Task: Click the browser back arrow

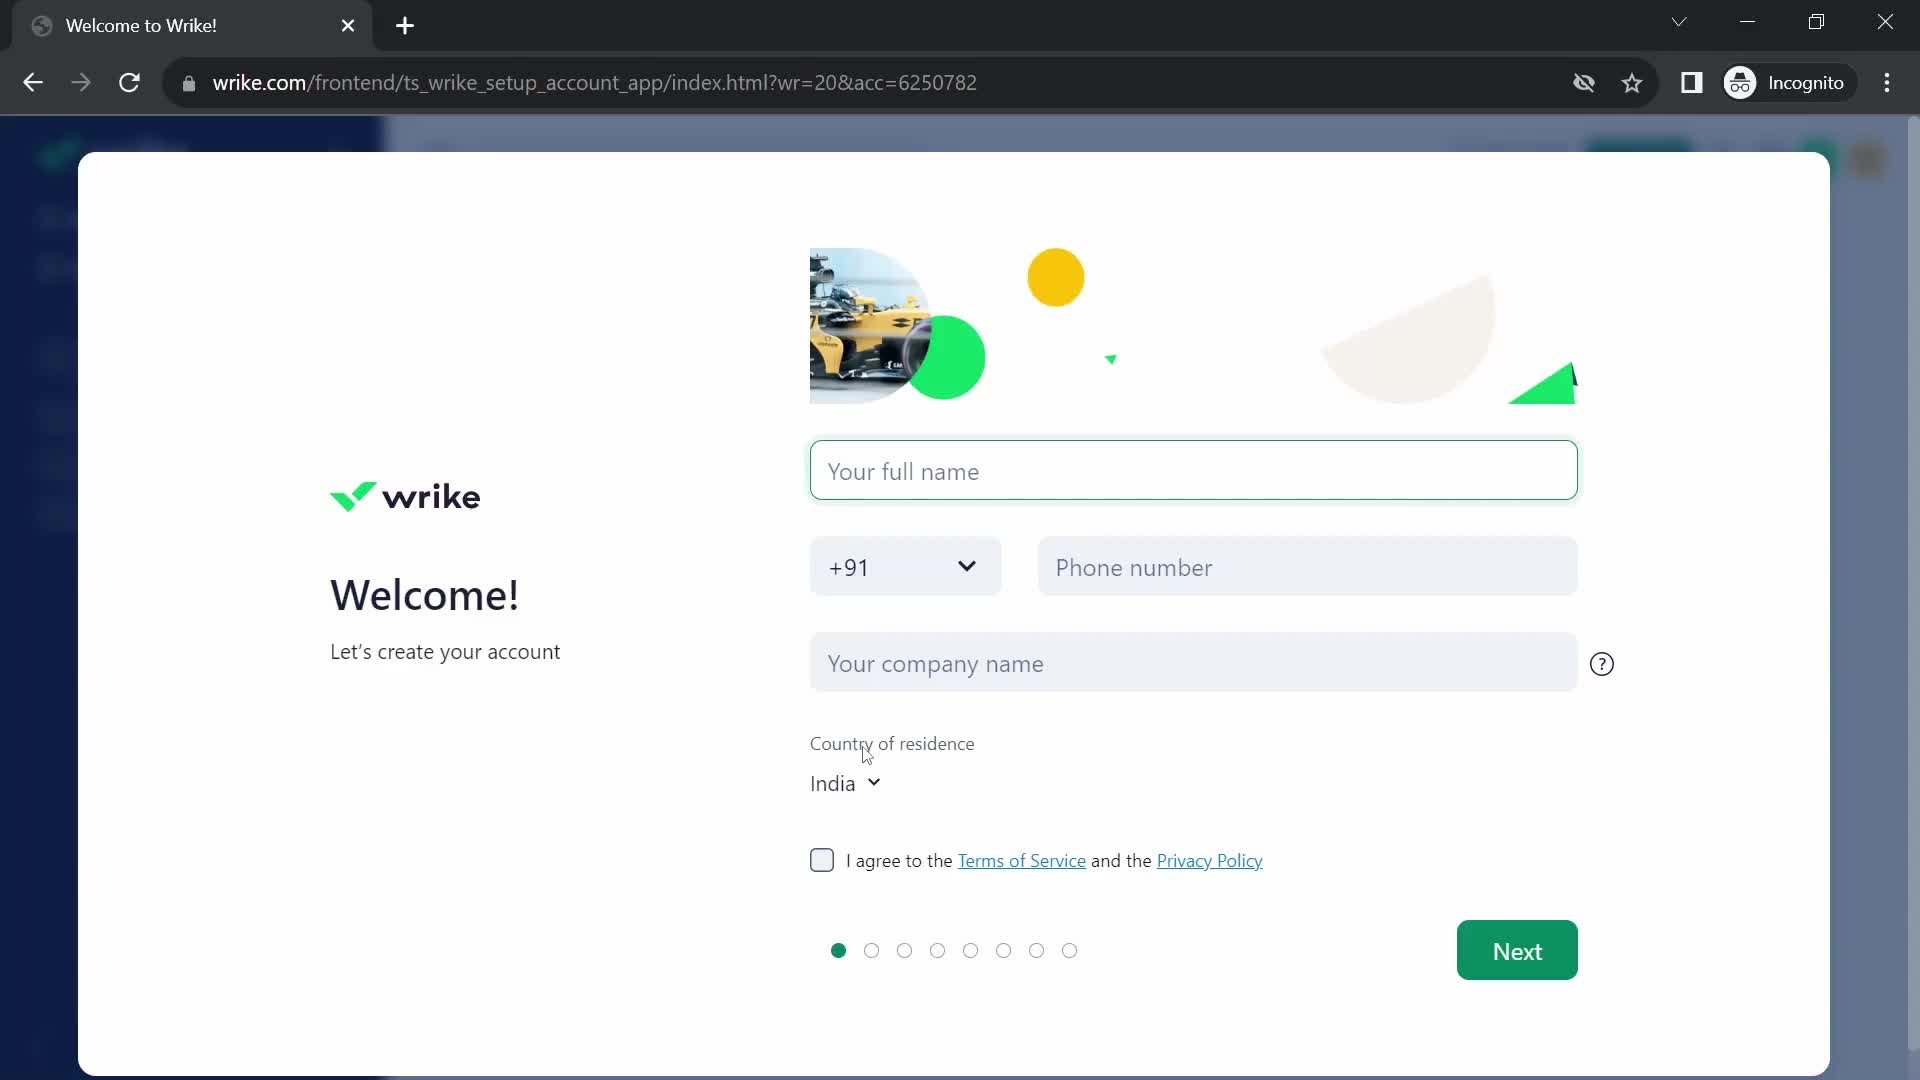Action: 33,83
